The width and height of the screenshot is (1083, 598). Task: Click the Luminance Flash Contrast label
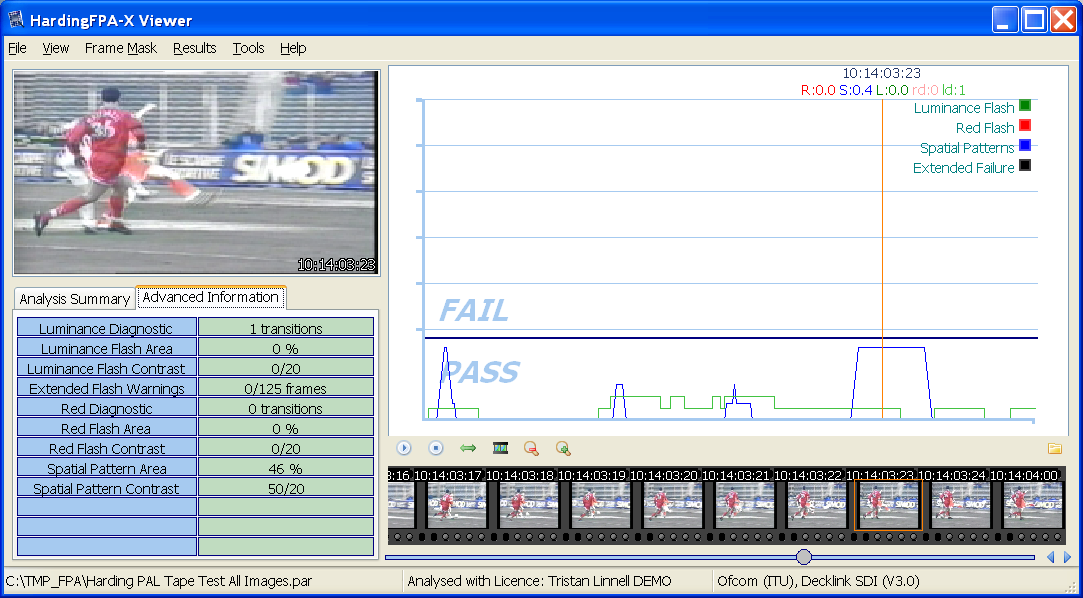coord(106,369)
